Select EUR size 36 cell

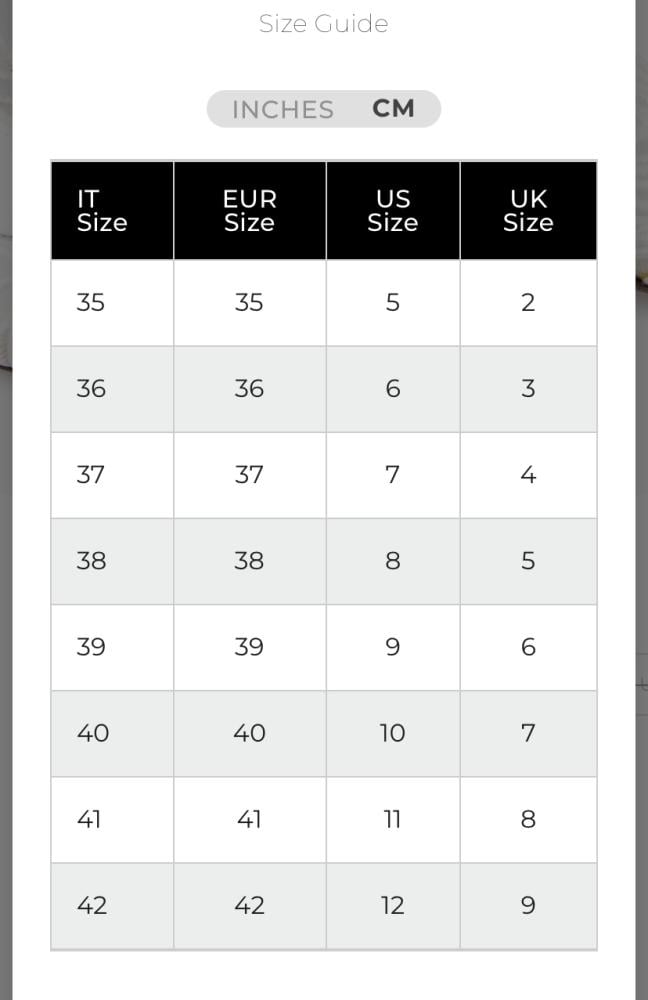[249, 389]
